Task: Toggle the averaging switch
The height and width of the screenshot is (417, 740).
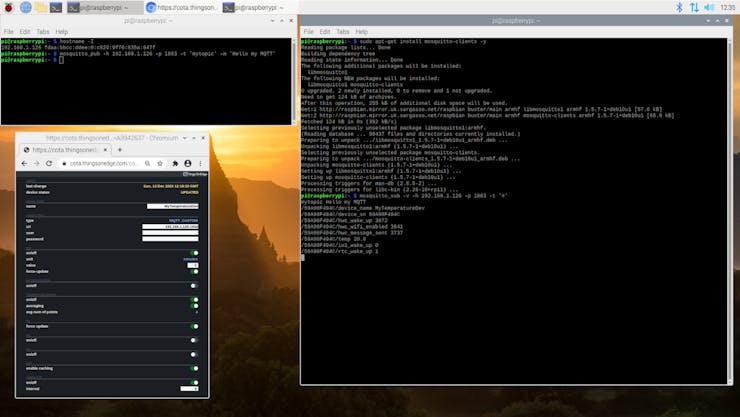Action: pos(194,306)
